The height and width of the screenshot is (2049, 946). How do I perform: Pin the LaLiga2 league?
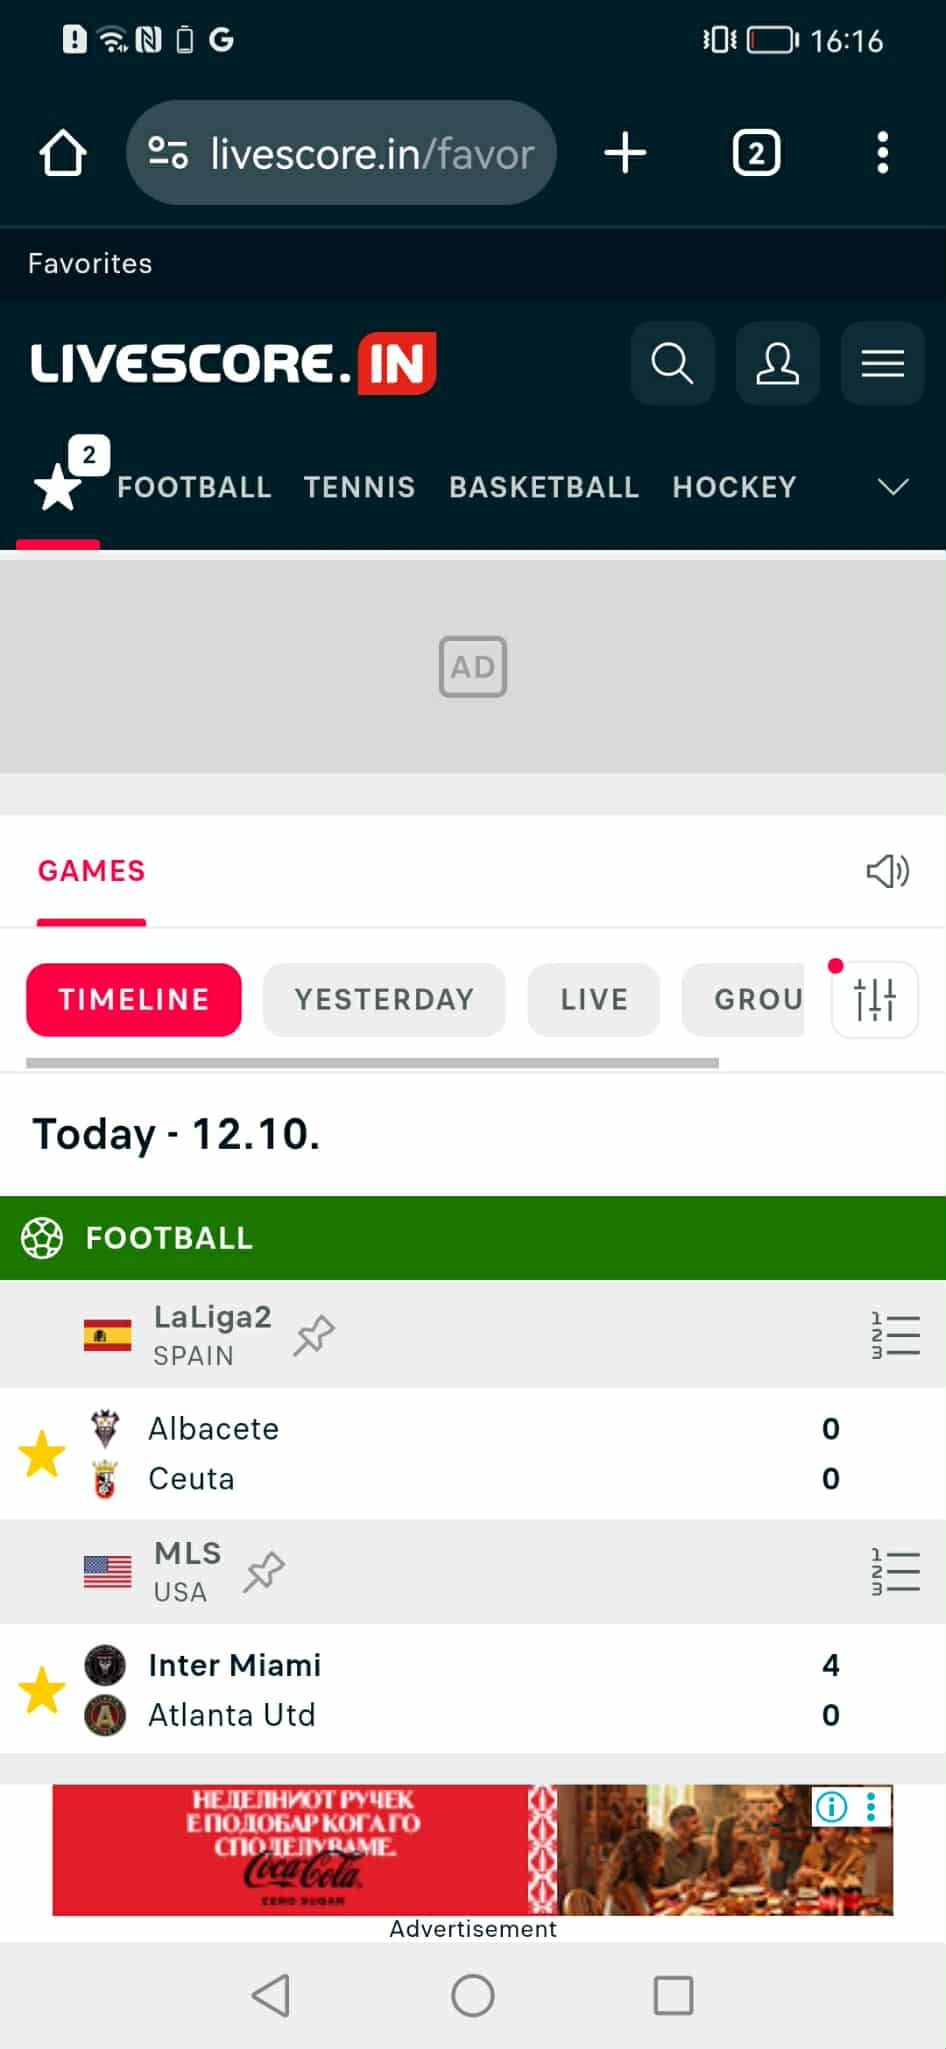coord(314,1334)
